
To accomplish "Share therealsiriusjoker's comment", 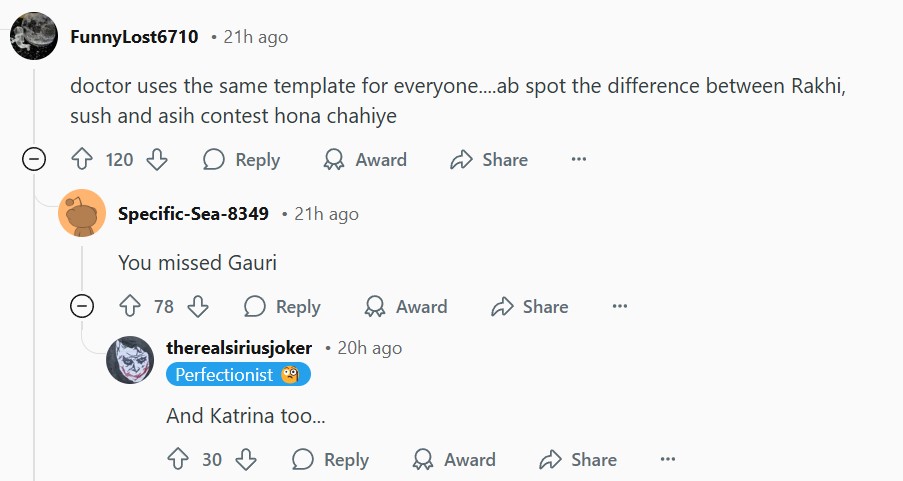I will pyautogui.click(x=577, y=460).
